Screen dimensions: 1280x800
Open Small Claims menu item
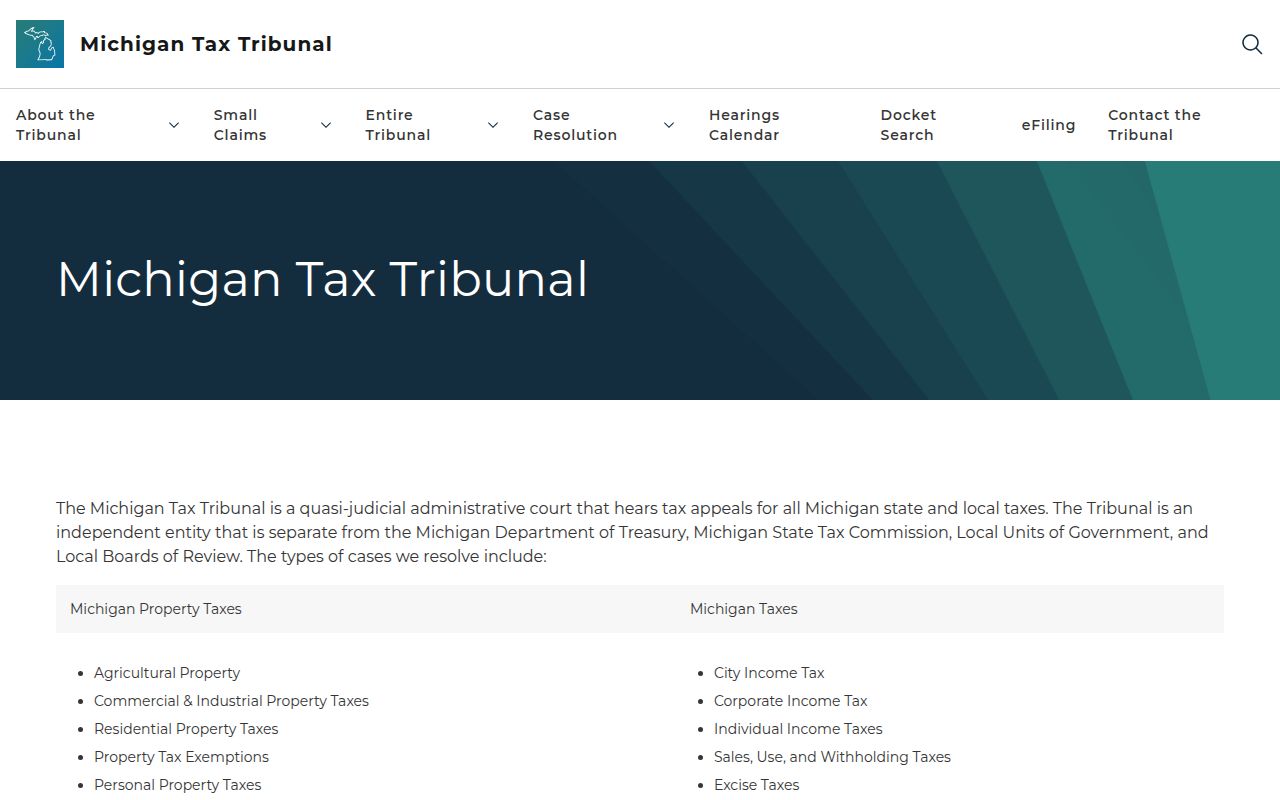240,125
